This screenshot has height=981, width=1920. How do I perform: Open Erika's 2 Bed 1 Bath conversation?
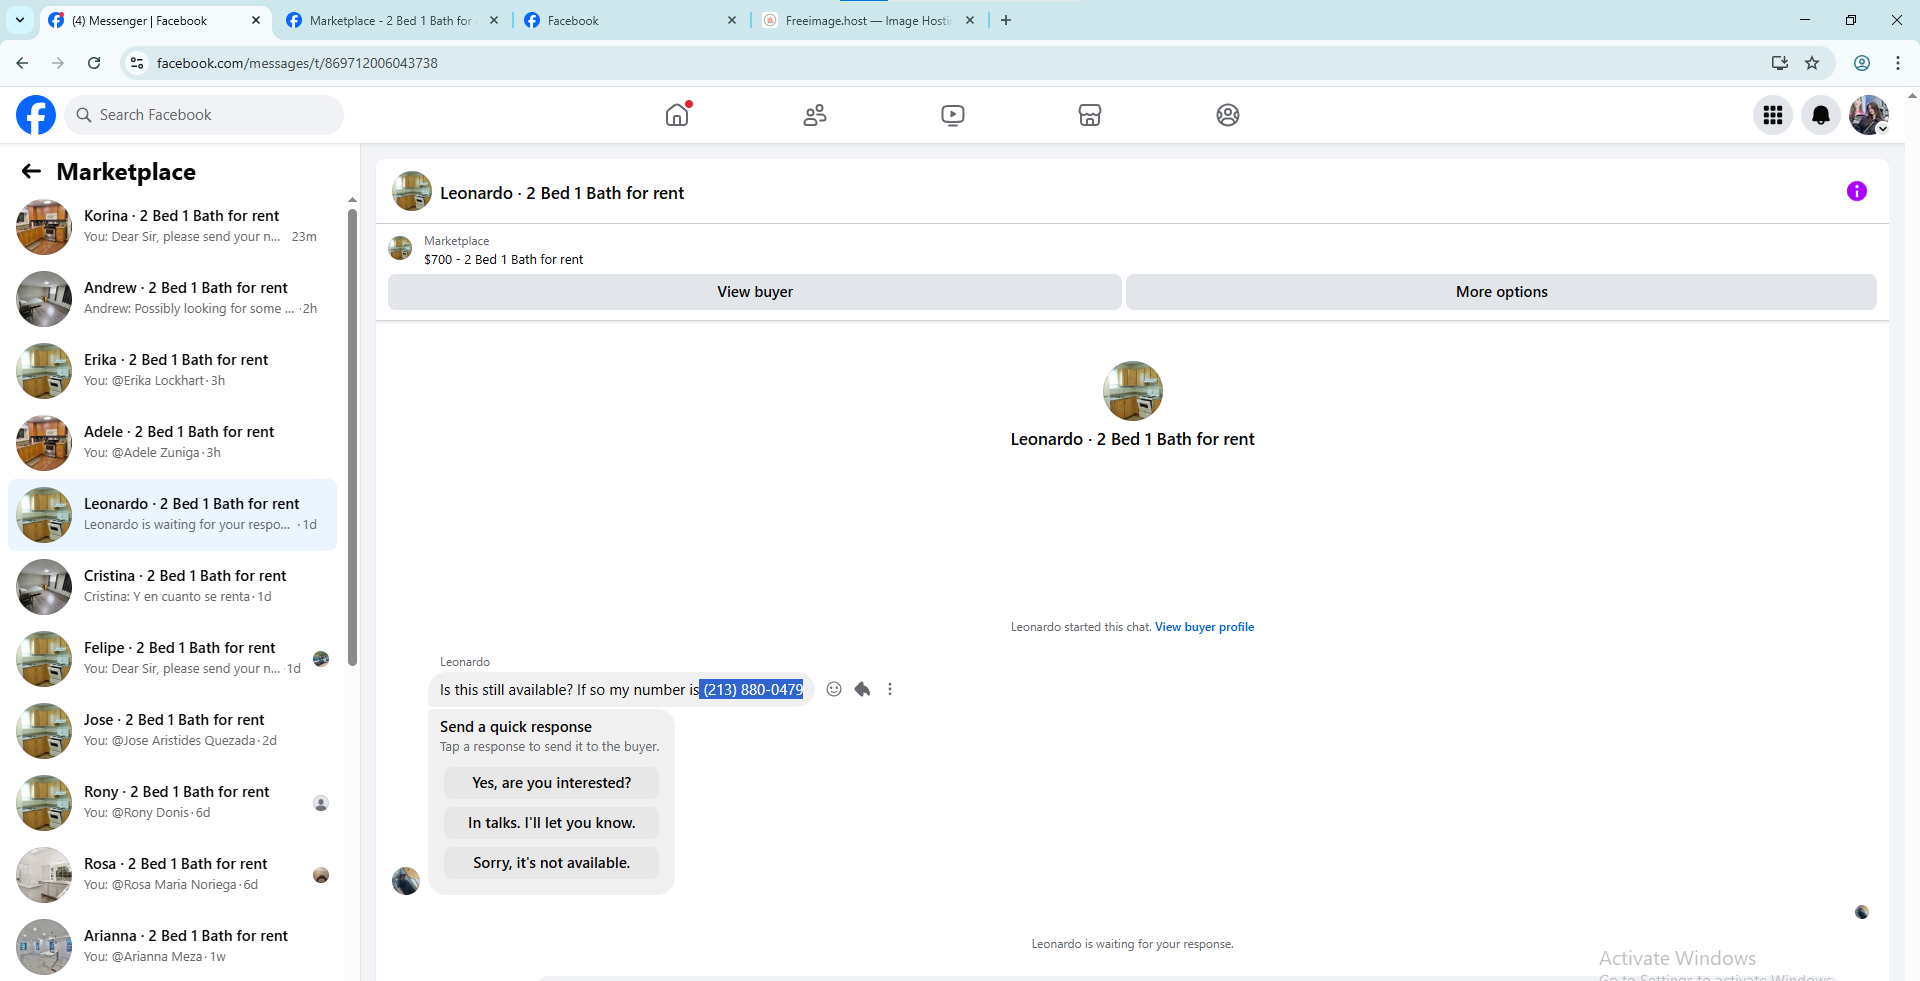(x=172, y=371)
